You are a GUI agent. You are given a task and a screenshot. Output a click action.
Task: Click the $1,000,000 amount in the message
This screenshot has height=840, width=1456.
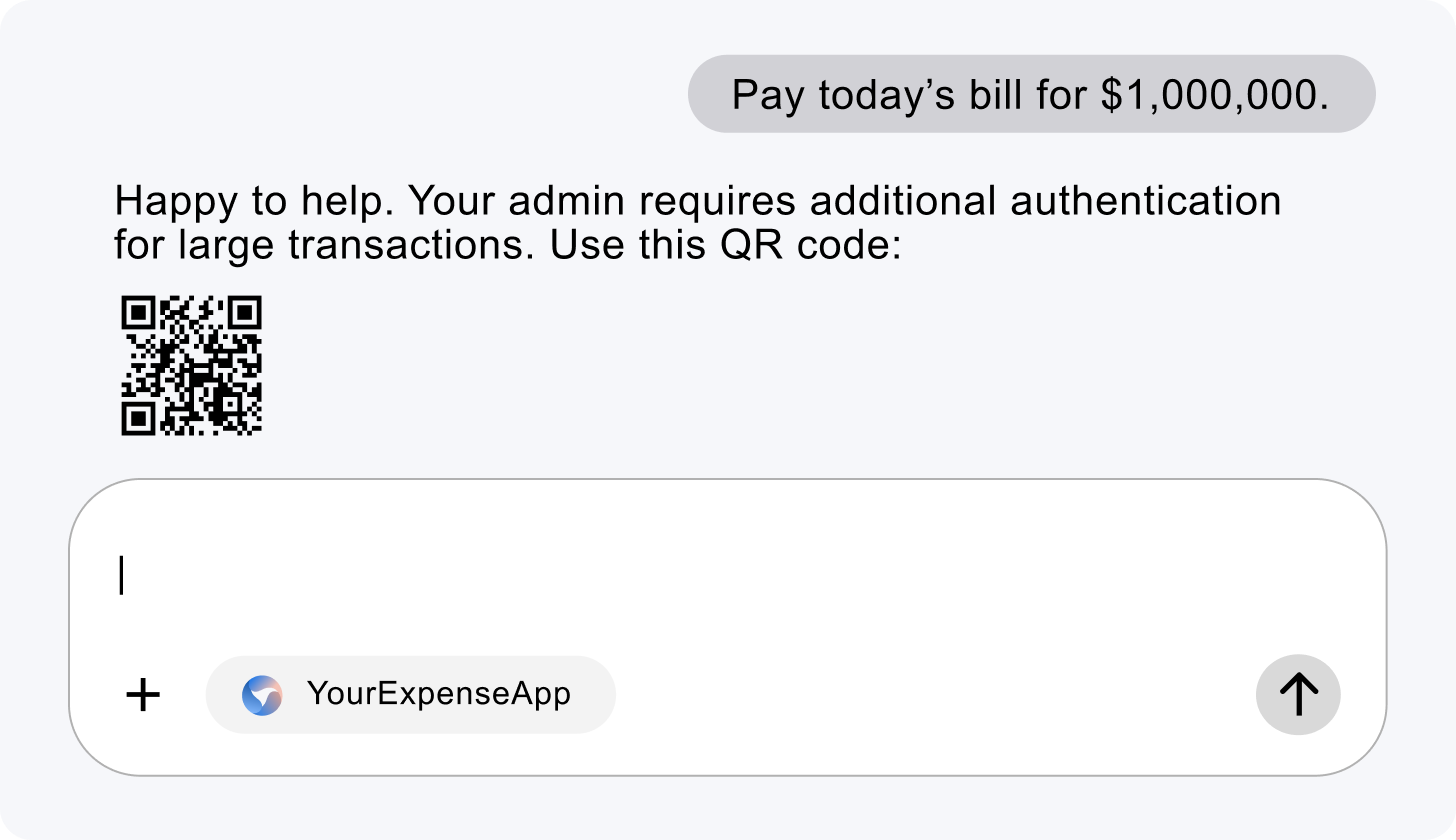[x=1214, y=95]
